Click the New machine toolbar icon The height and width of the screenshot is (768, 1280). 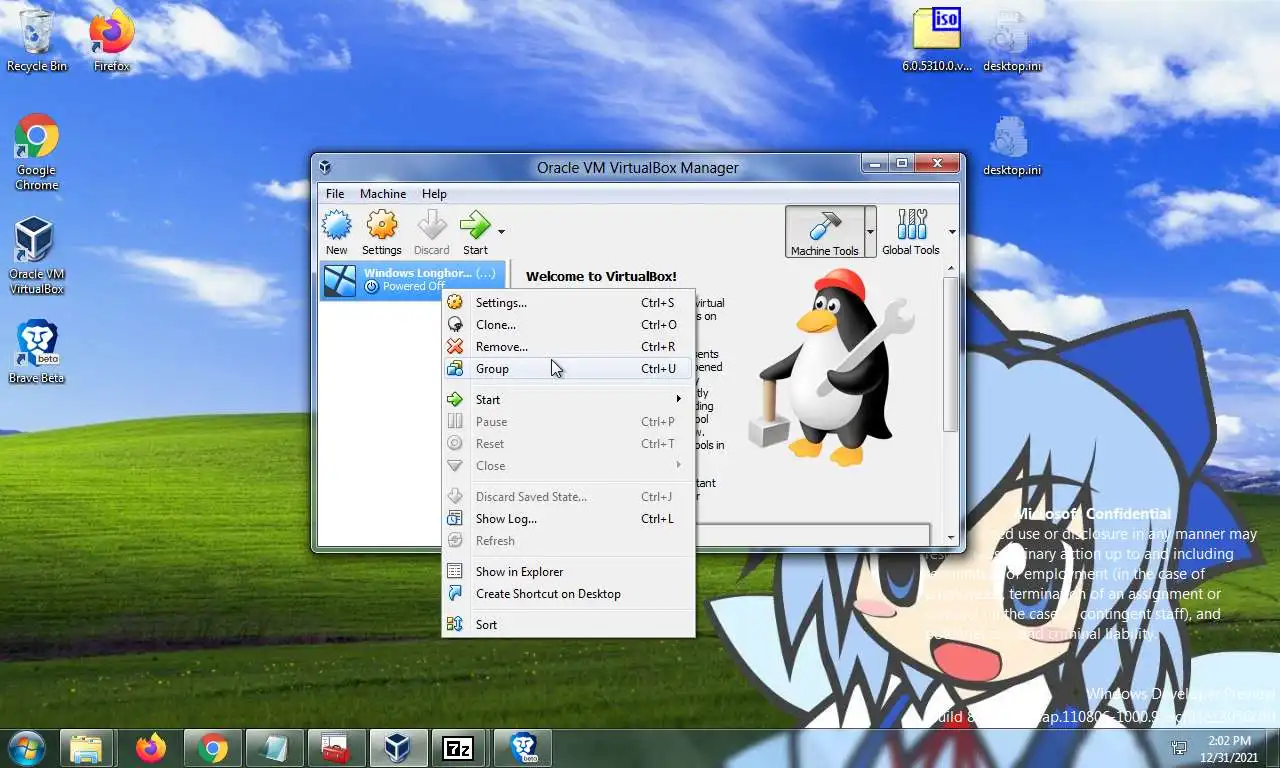[x=336, y=225]
